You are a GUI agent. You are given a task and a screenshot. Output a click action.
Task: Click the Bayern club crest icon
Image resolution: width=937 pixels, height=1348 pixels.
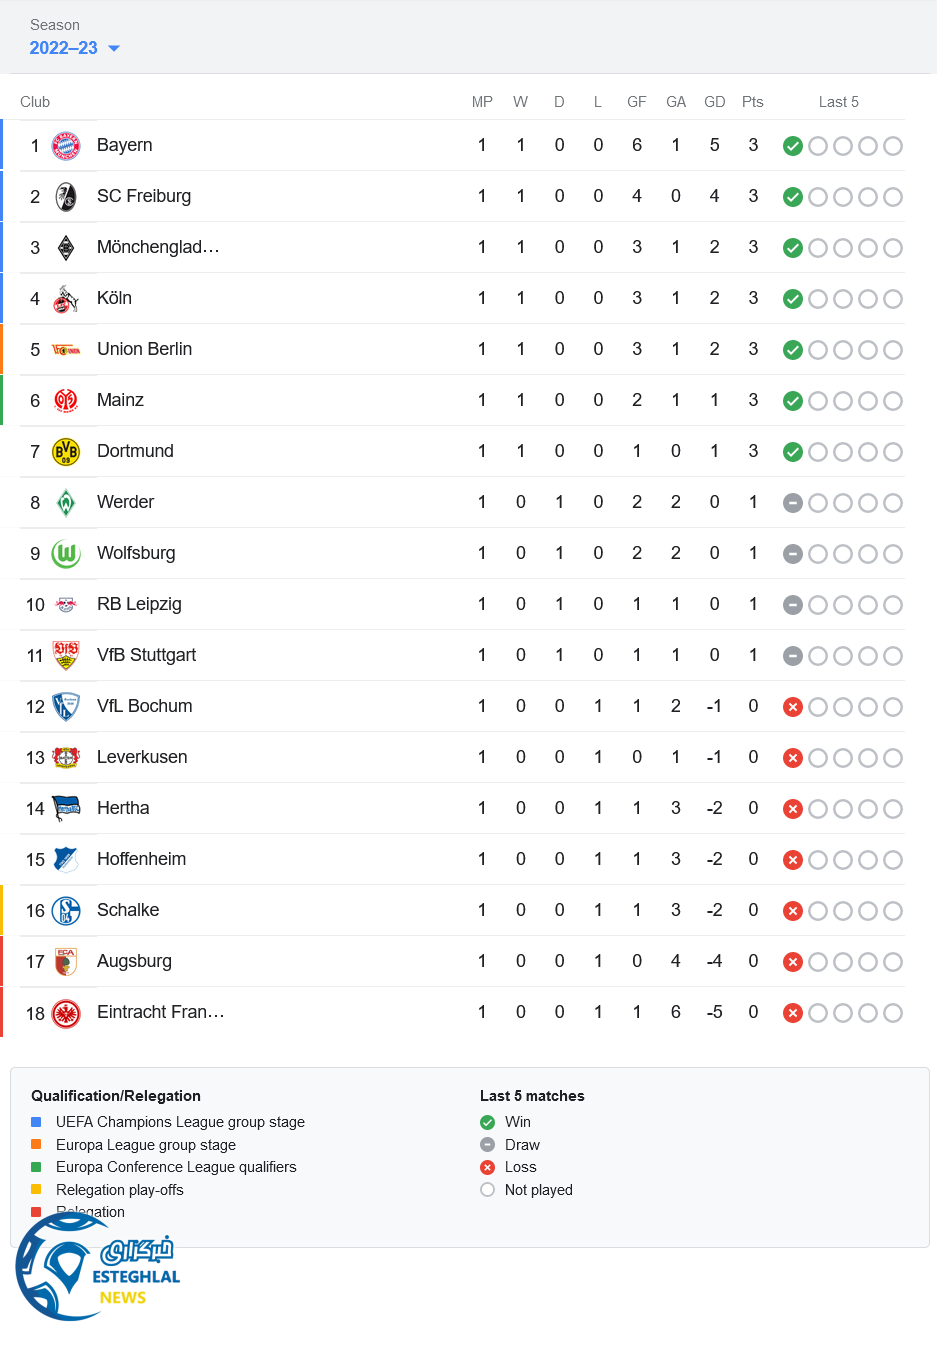(66, 146)
